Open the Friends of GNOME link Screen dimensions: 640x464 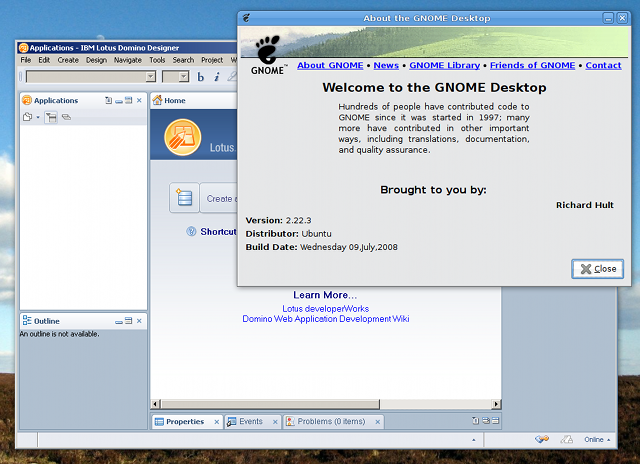[533, 65]
